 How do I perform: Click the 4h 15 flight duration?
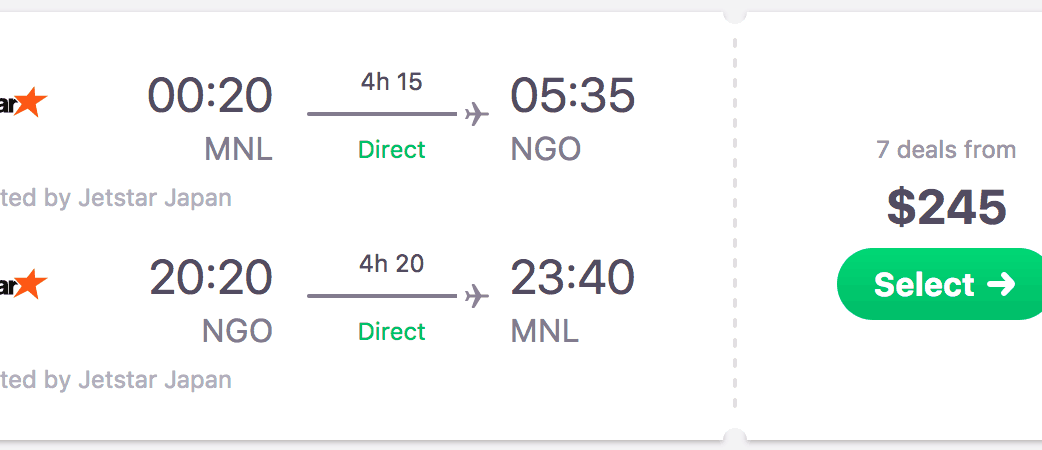pos(392,82)
